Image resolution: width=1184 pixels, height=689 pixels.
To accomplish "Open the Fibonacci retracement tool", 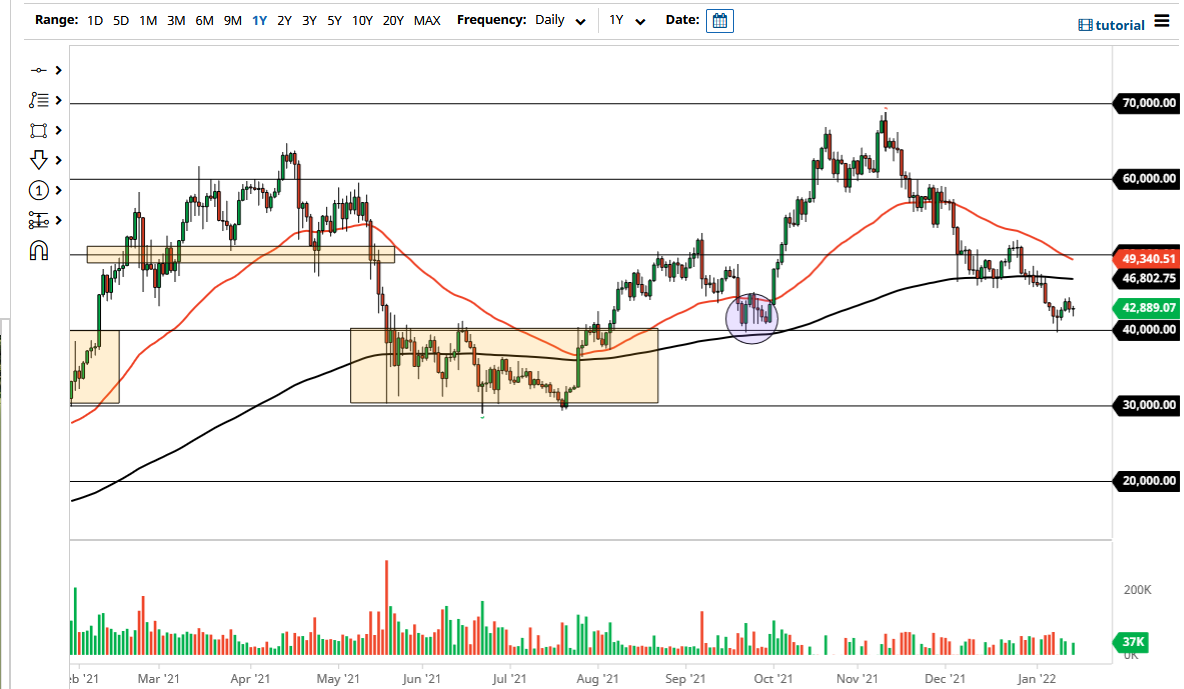I will coord(40,100).
